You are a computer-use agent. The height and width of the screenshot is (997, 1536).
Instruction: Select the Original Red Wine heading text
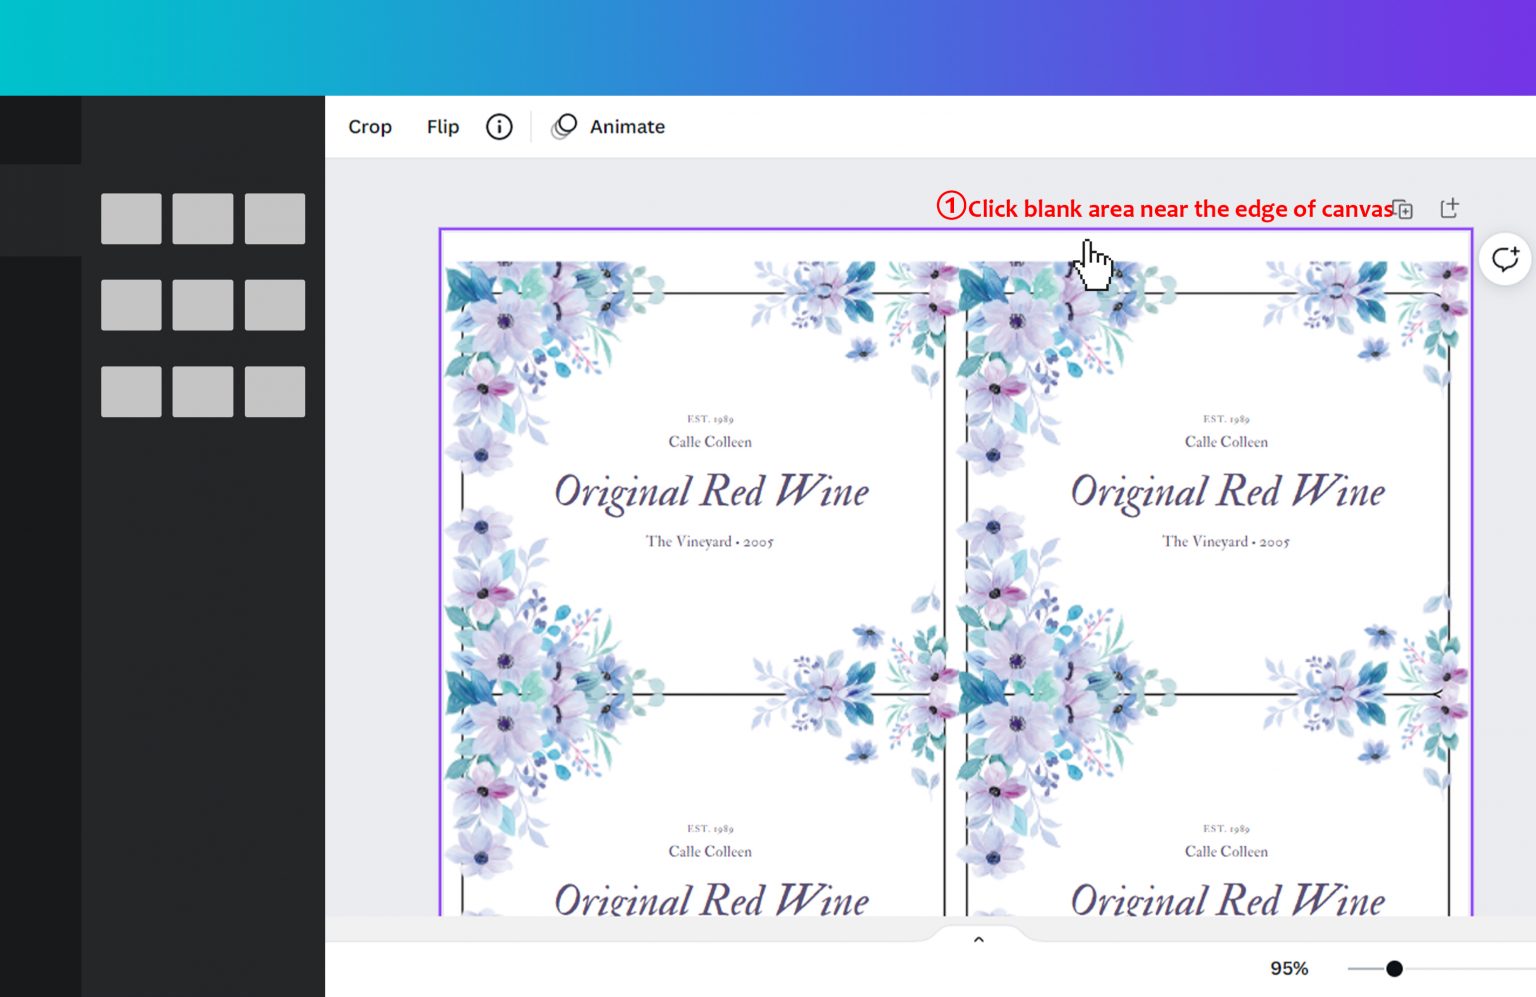click(710, 492)
